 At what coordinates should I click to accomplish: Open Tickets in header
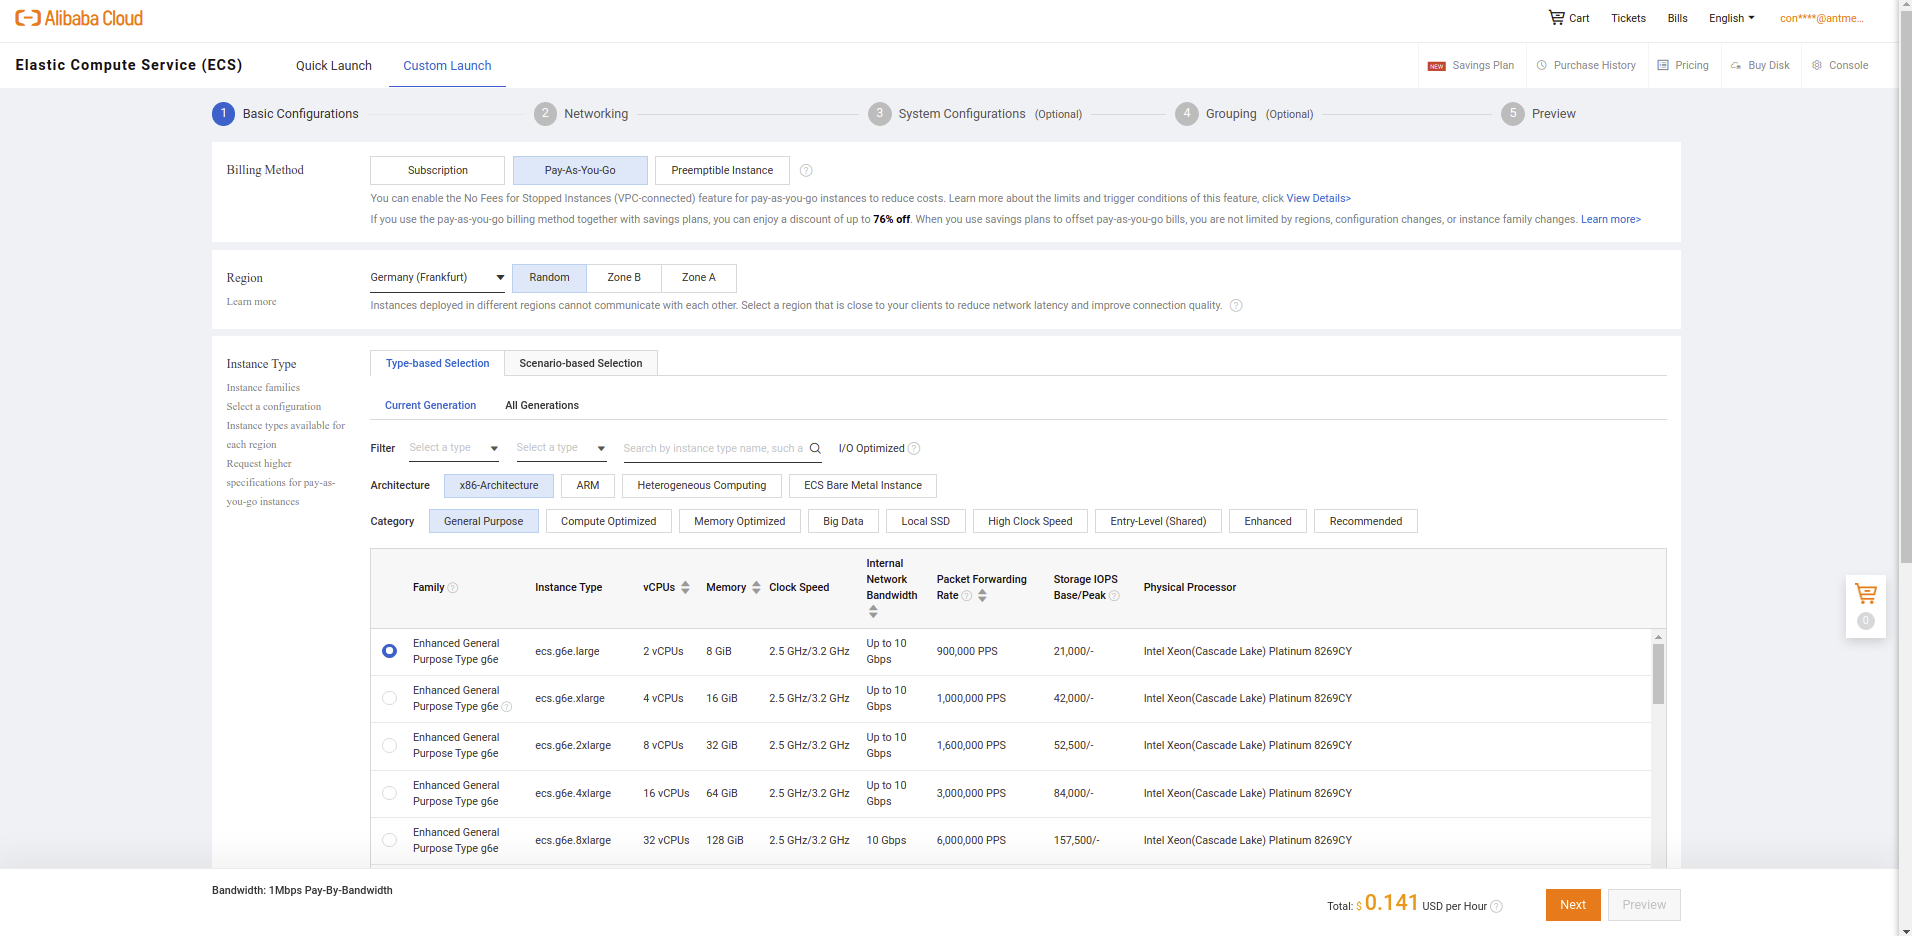[x=1628, y=18]
